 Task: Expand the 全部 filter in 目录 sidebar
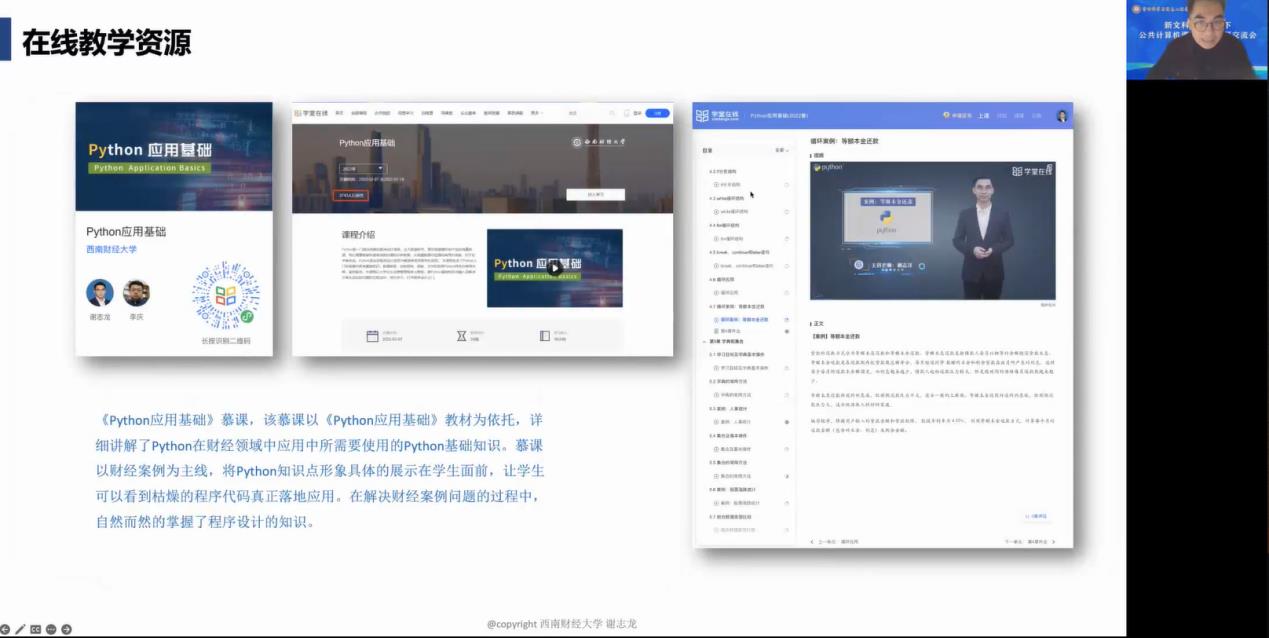pos(781,151)
